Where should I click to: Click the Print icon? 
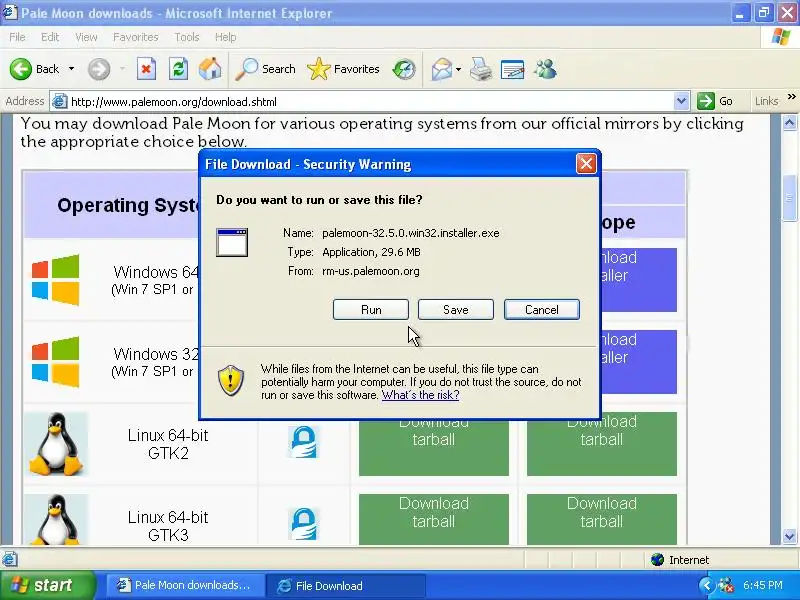[x=481, y=69]
